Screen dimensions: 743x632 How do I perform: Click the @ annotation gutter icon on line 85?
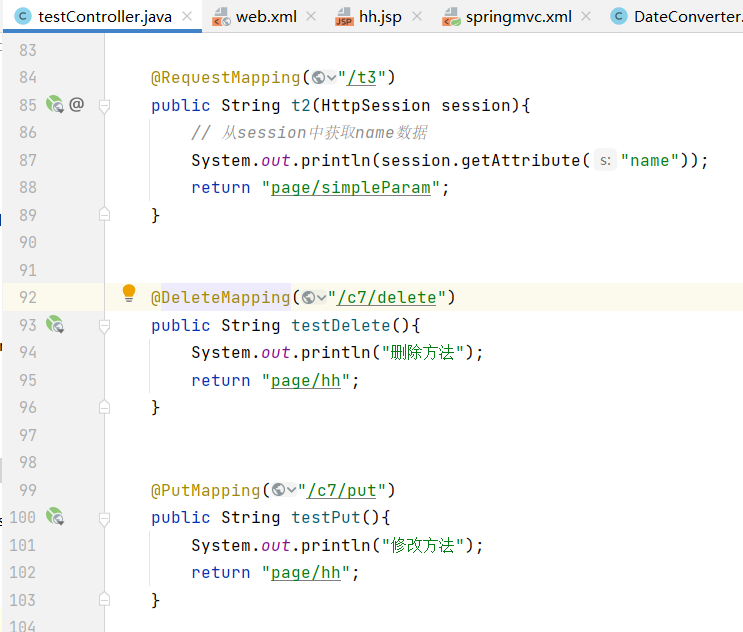tap(76, 104)
